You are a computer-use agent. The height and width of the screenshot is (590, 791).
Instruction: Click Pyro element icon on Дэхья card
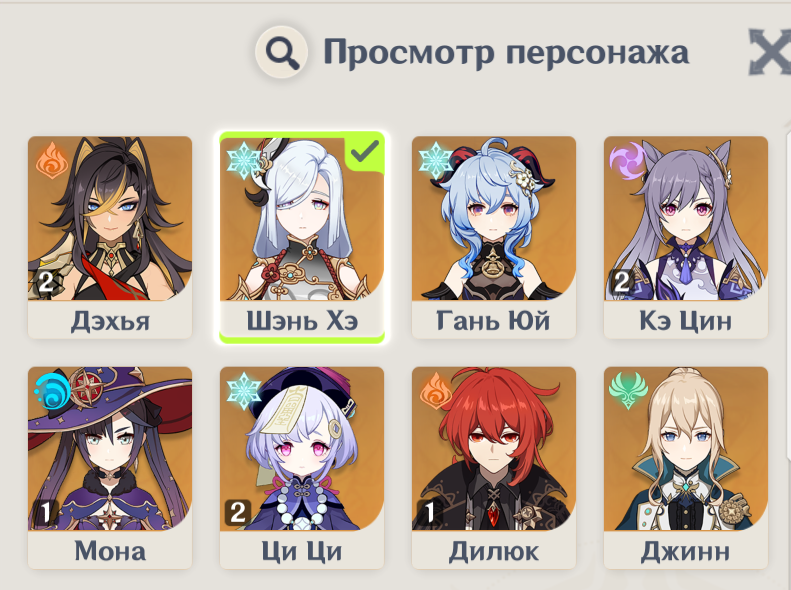point(51,161)
